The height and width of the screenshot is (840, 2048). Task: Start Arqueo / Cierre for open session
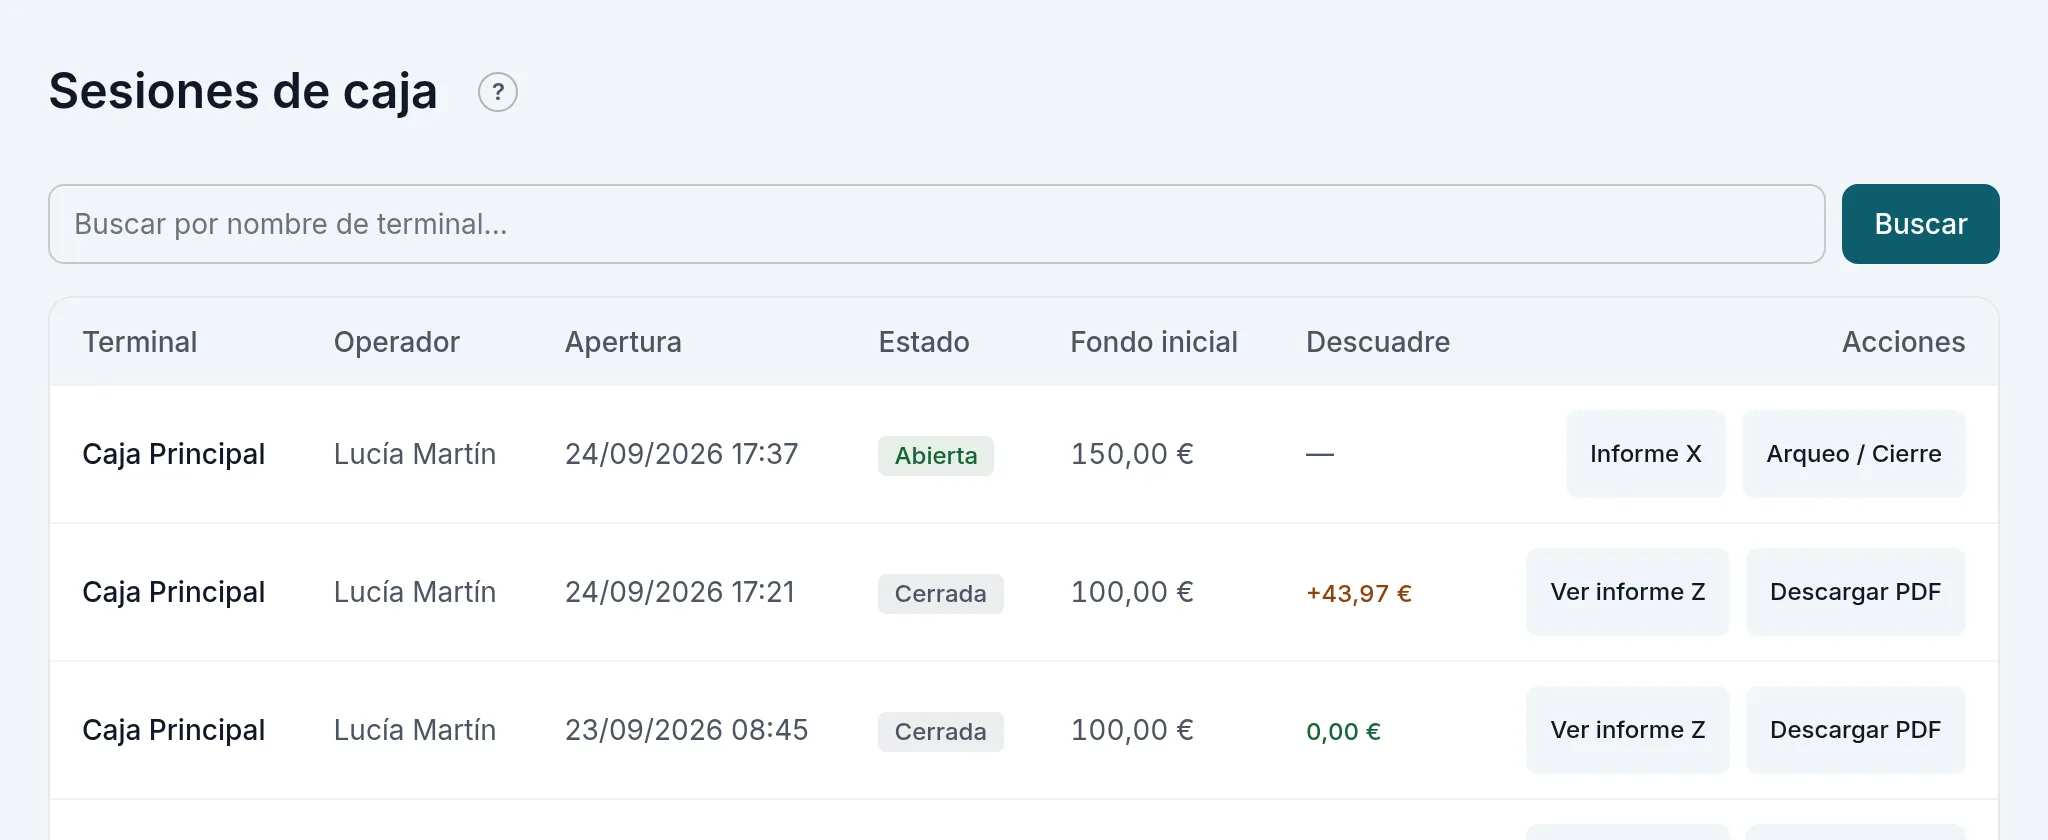coord(1854,454)
